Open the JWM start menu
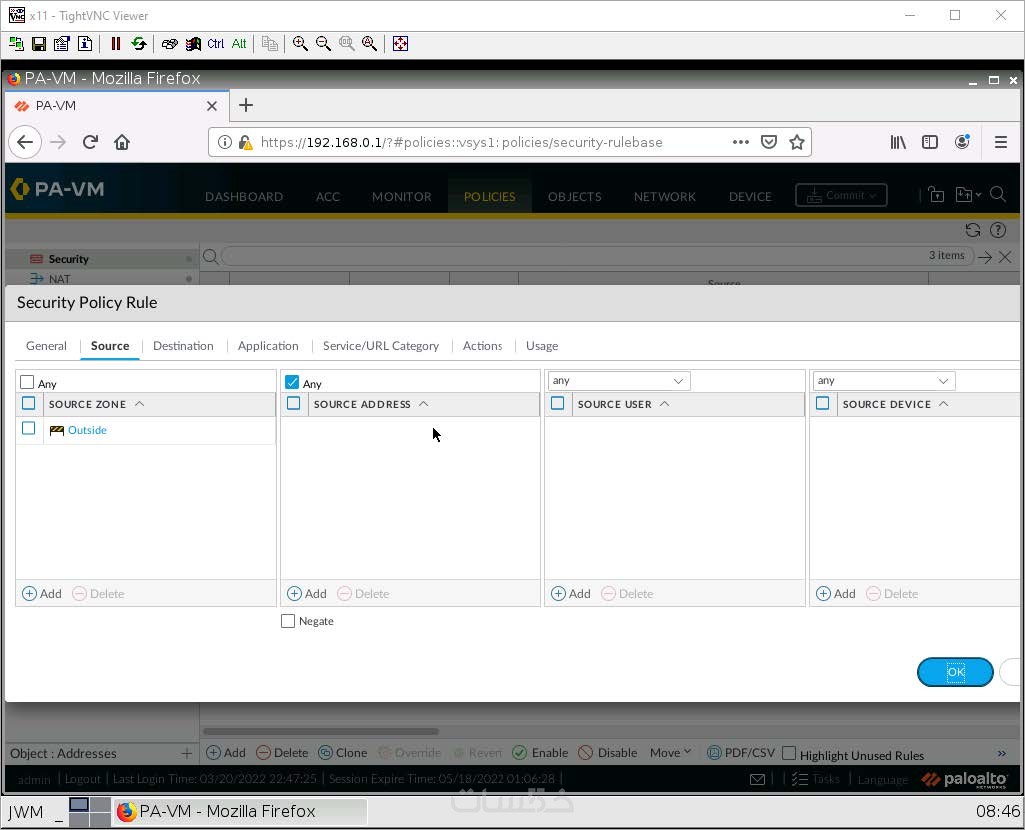1025x830 pixels. [25, 812]
